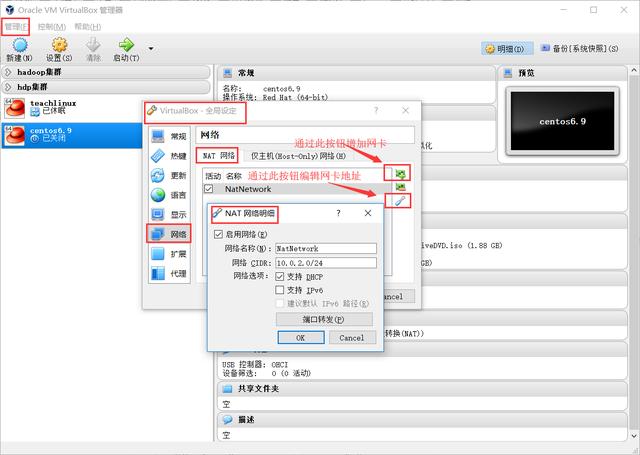This screenshot has height=455, width=640.
Task: Click the New (新建) VM toolbar icon
Action: pos(20,50)
